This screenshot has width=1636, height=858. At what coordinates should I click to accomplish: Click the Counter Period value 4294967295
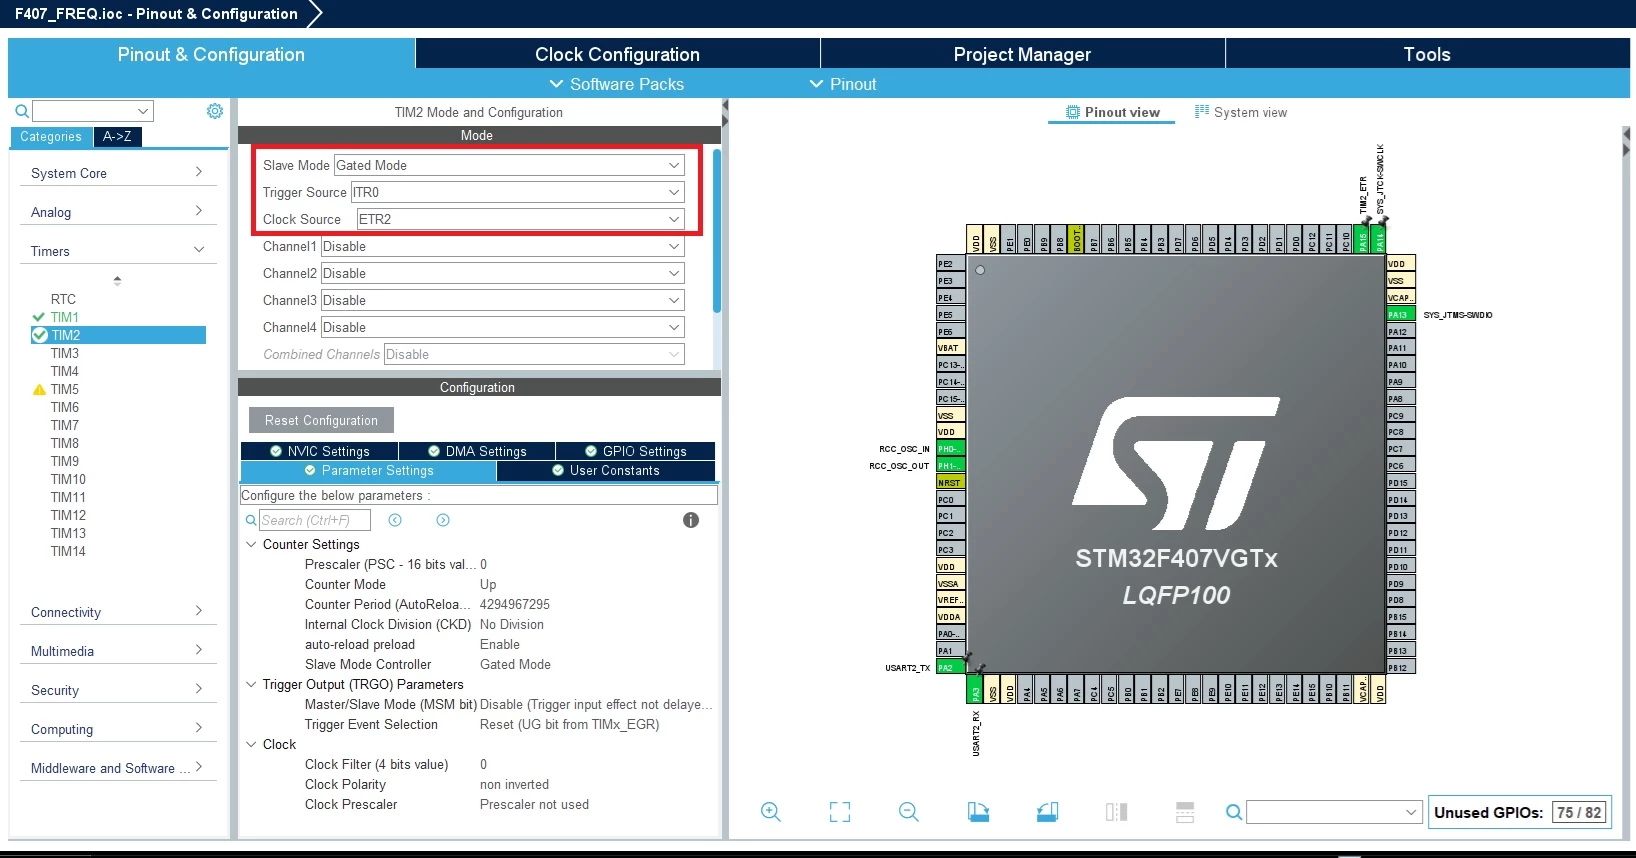515,604
